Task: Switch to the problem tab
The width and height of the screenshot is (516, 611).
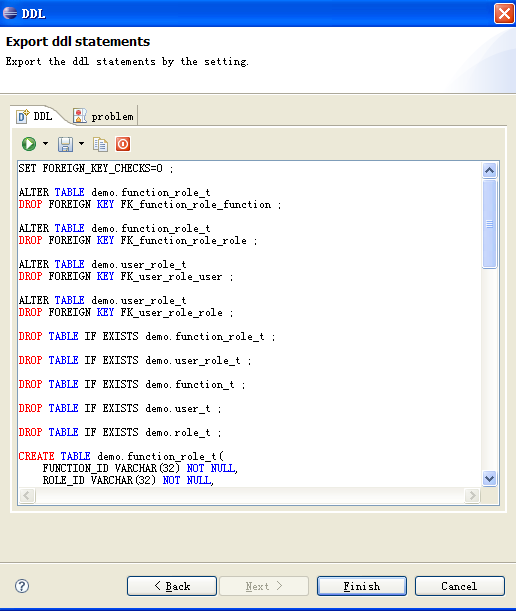Action: (104, 116)
